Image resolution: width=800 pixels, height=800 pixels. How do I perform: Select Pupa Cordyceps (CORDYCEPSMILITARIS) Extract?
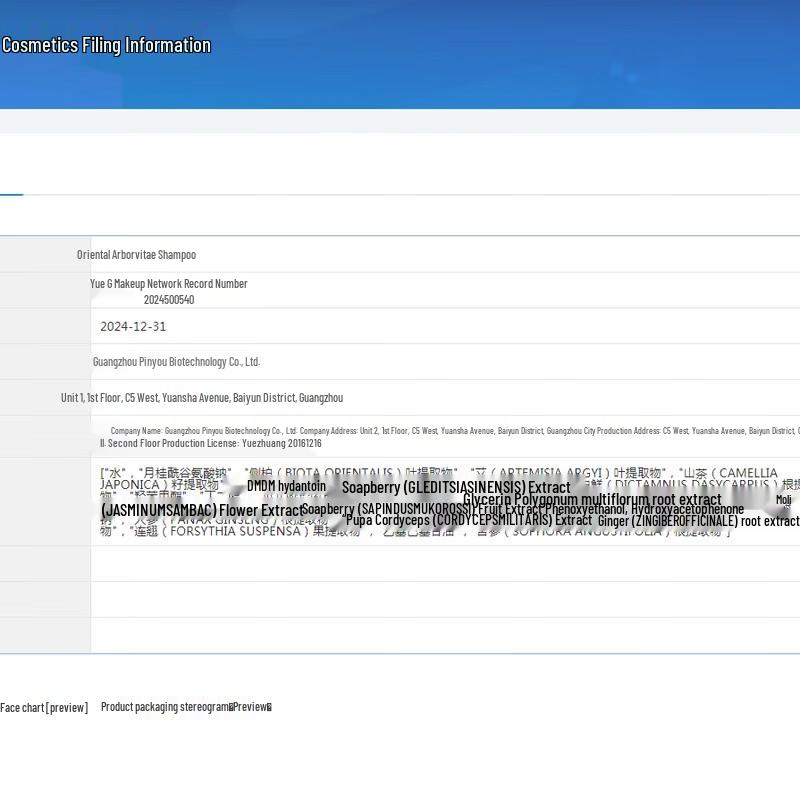(x=469, y=520)
